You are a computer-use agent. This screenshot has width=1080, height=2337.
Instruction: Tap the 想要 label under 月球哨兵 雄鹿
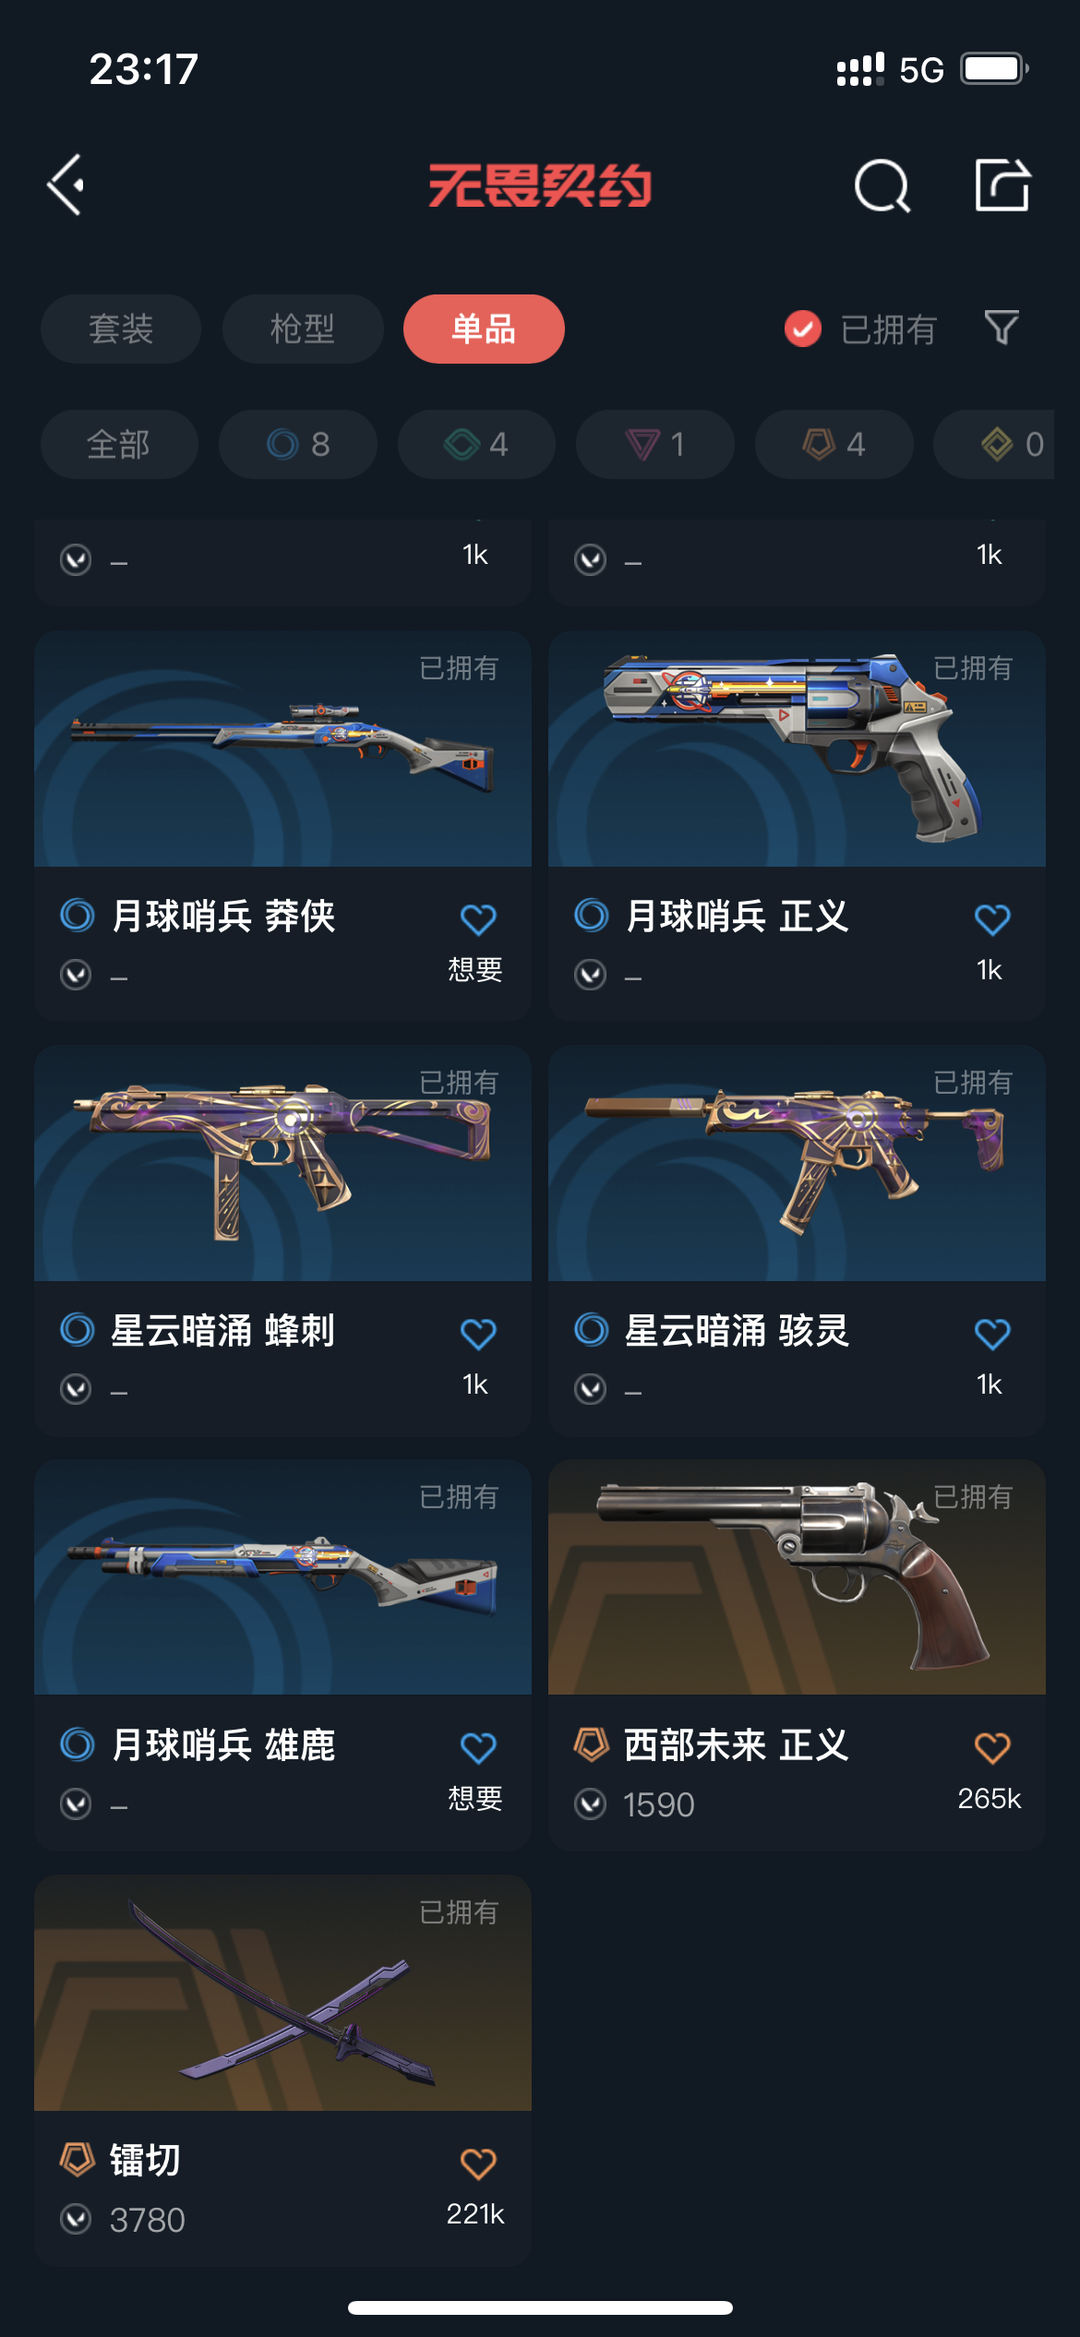475,1798
